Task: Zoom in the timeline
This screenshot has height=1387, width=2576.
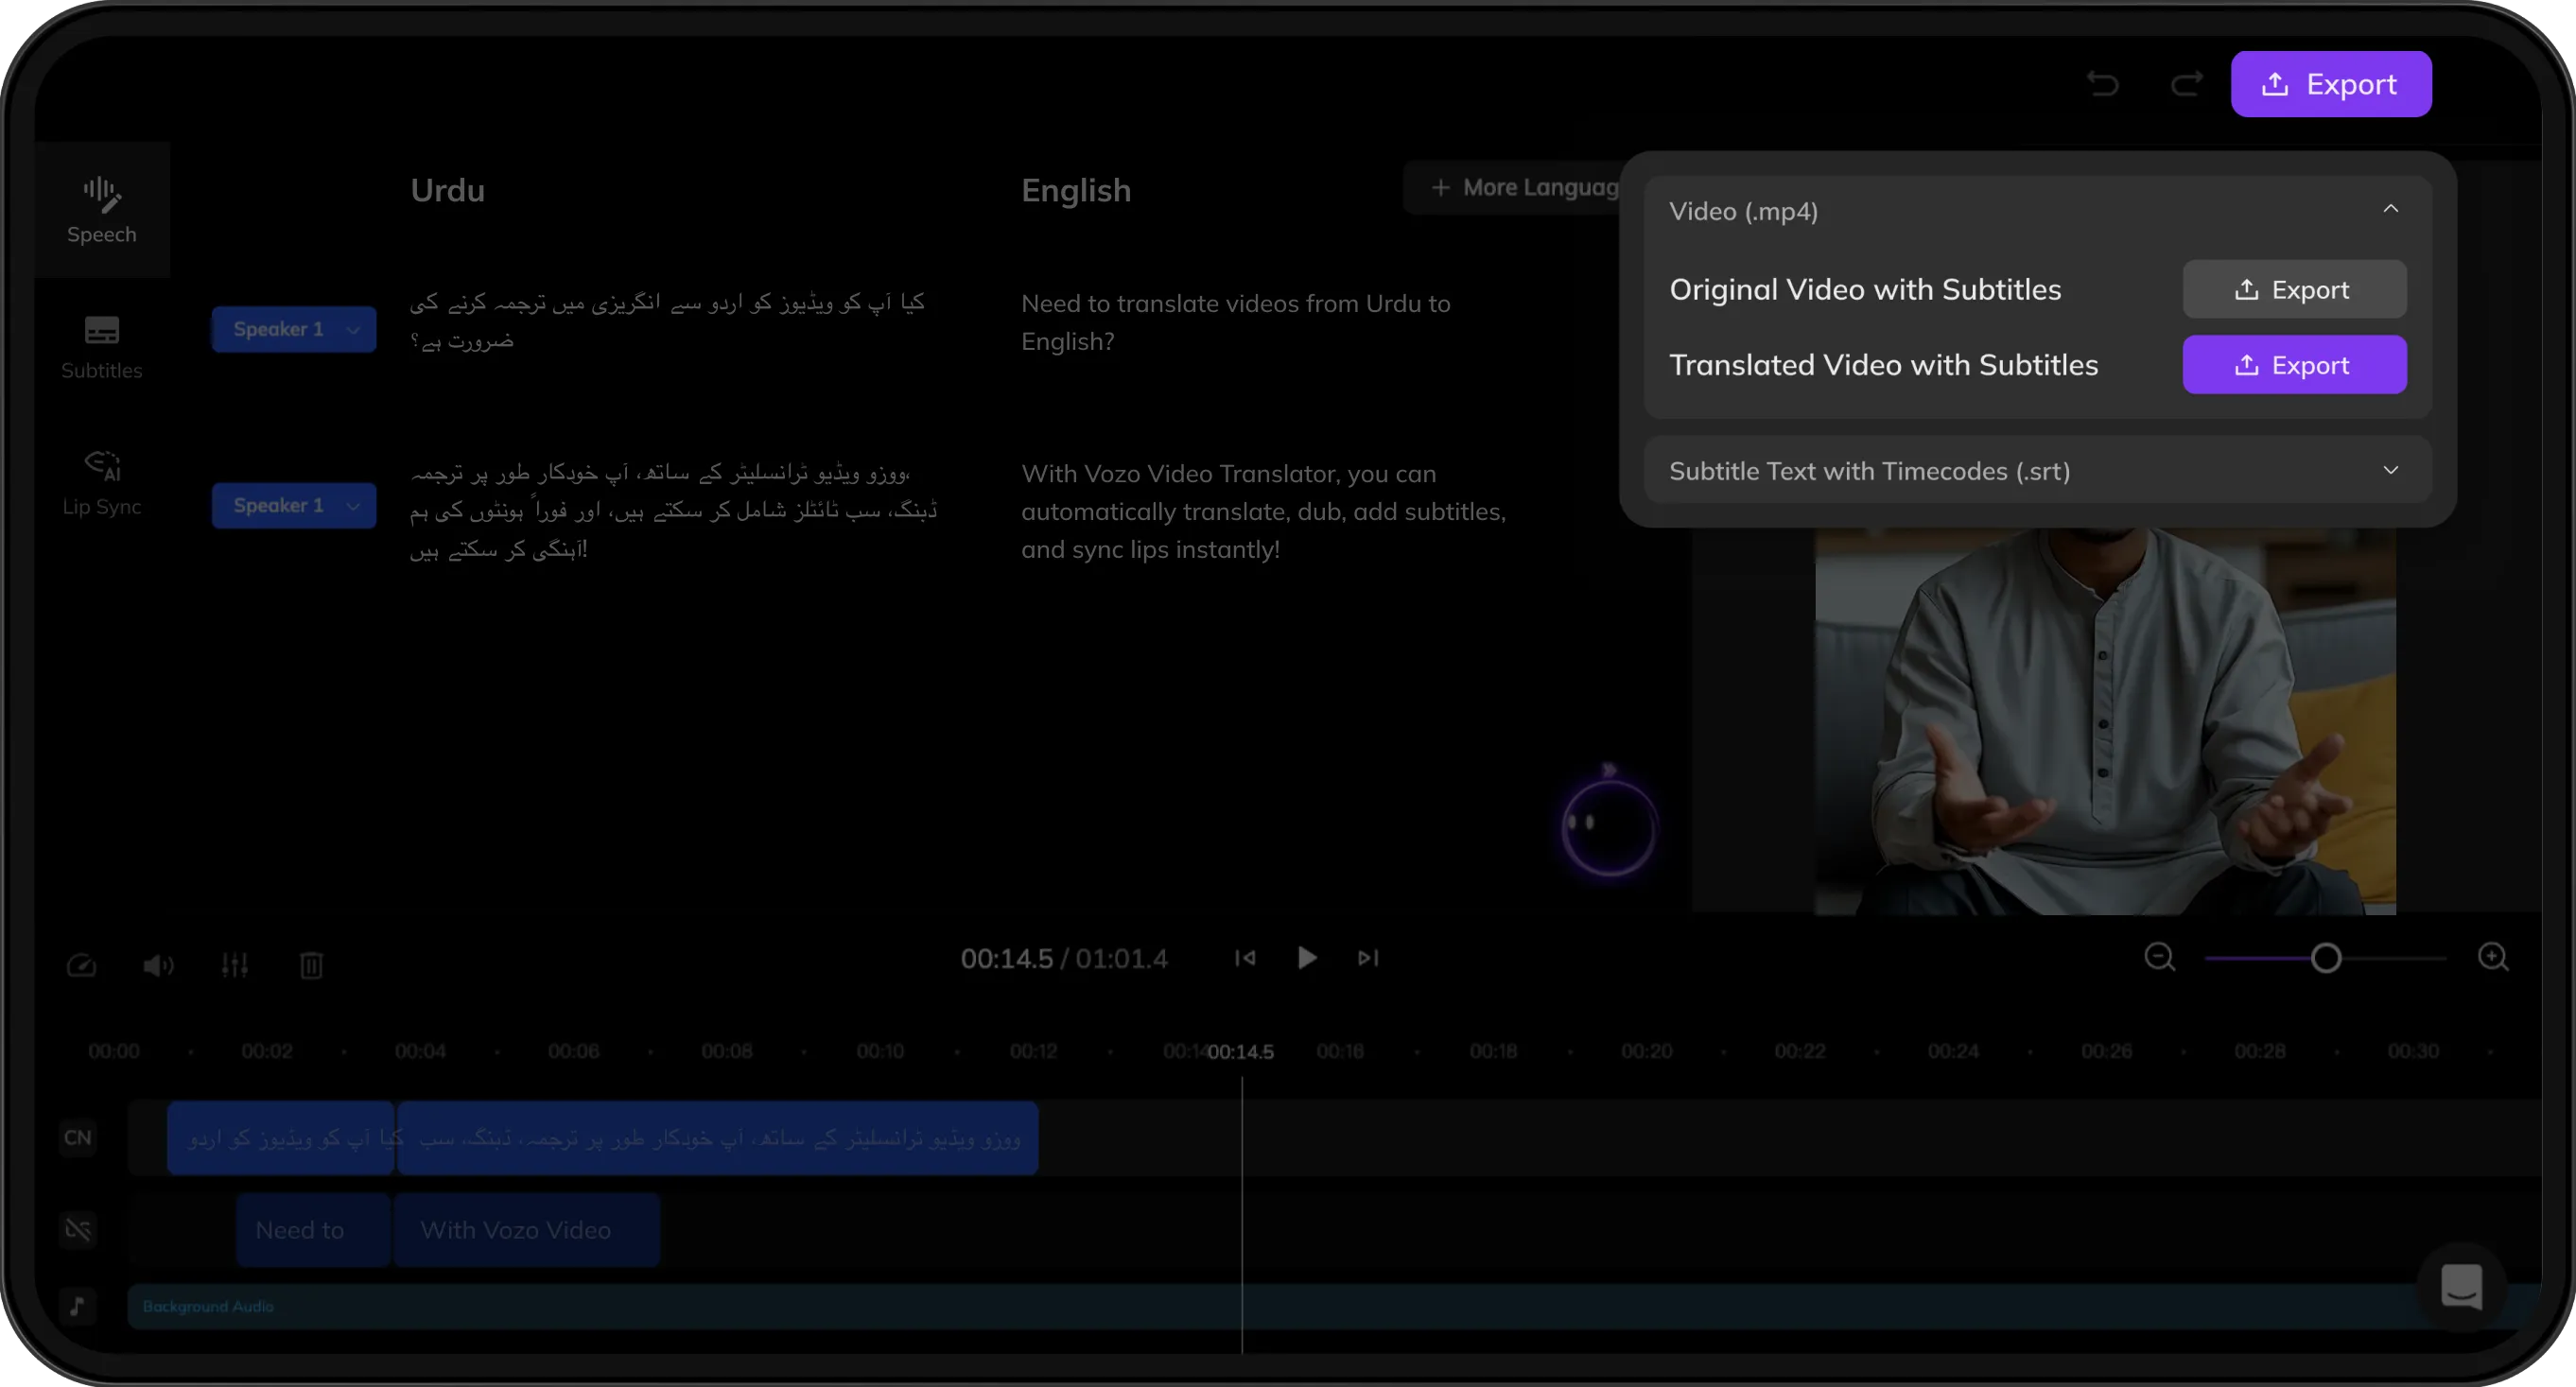Action: [x=2493, y=958]
